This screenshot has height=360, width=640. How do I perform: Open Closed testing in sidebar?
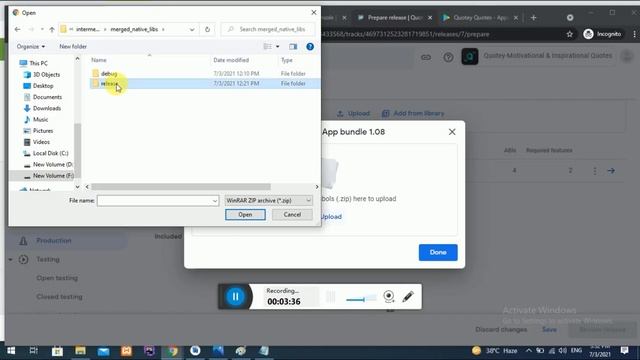click(60, 297)
